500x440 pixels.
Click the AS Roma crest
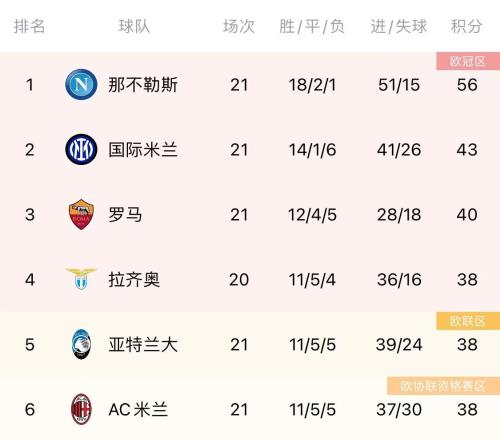click(x=81, y=214)
